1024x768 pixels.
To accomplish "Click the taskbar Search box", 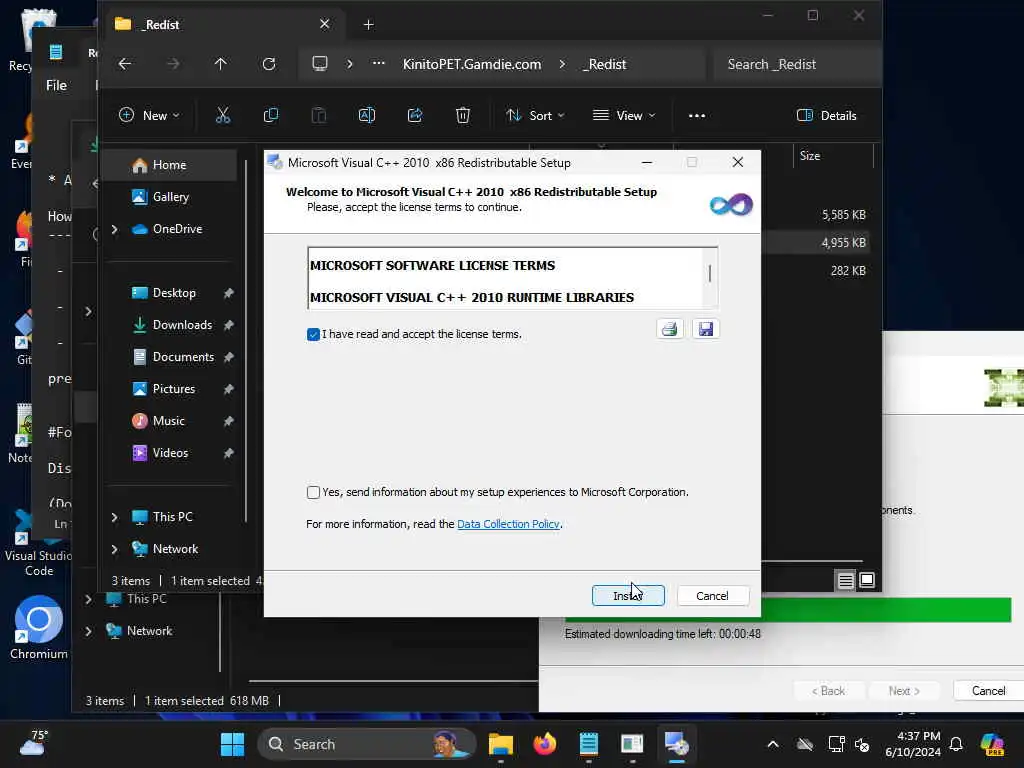I will tap(367, 744).
